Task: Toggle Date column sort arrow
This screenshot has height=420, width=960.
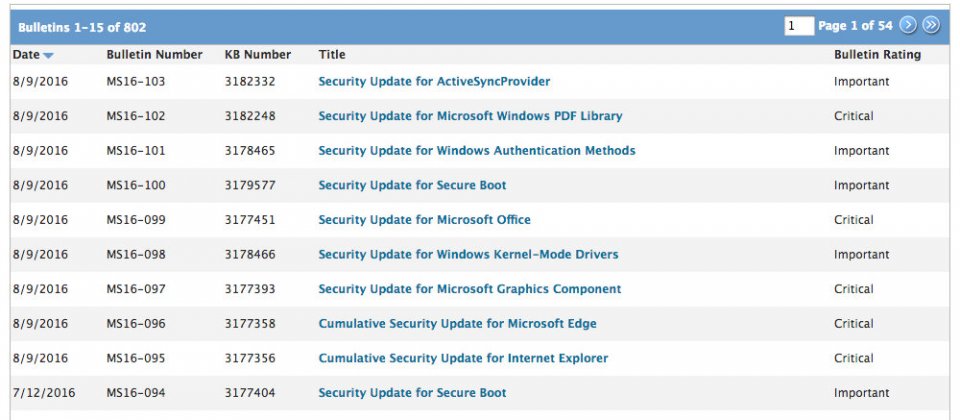Action: coord(48,56)
